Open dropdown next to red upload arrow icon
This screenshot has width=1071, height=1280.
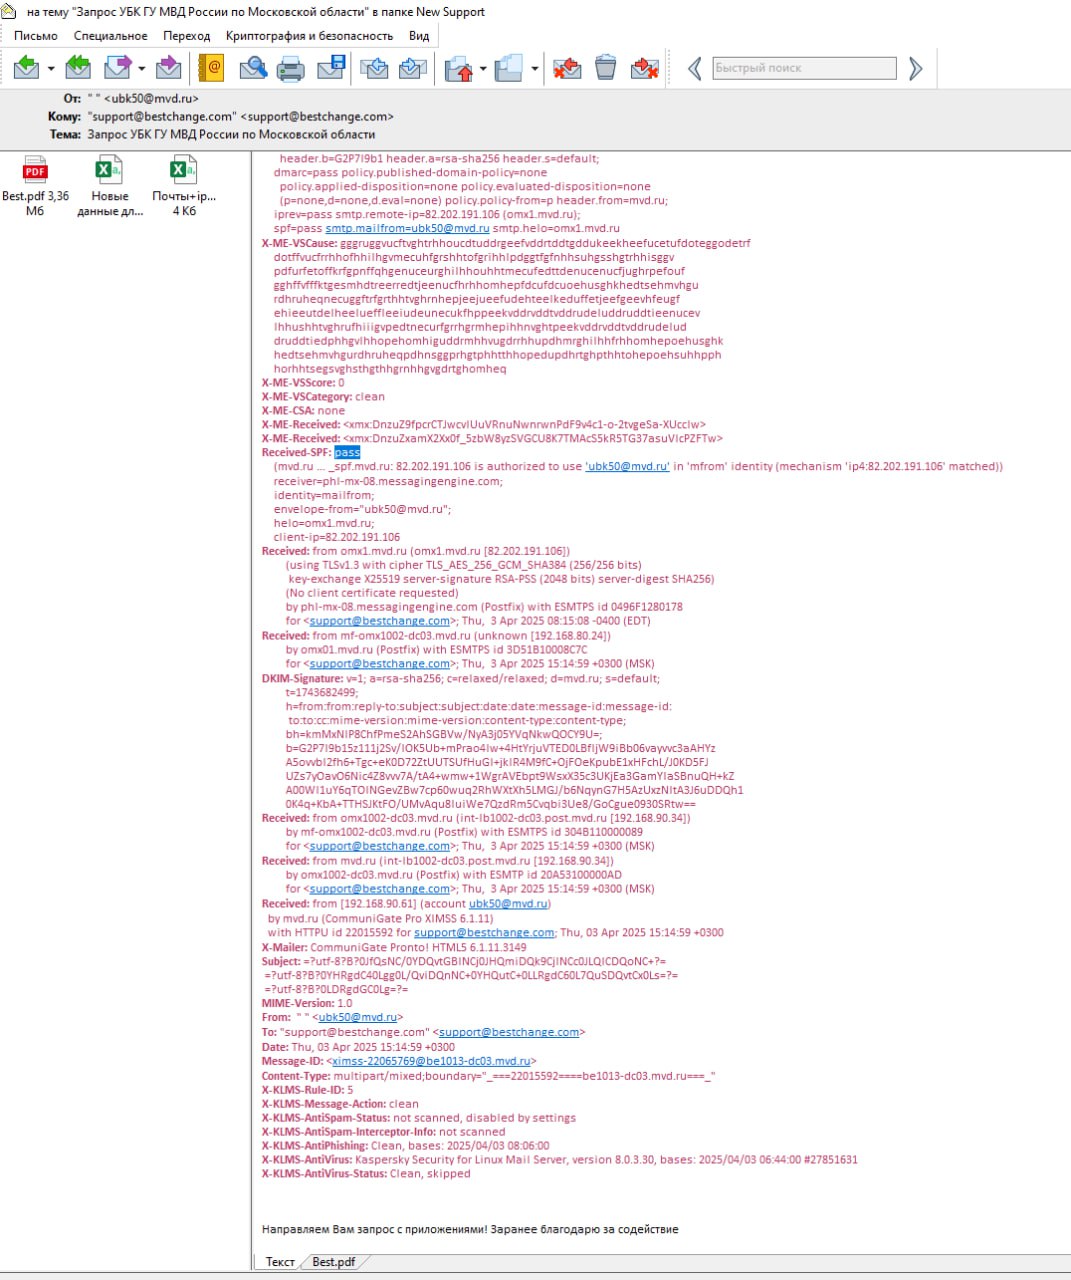(483, 69)
